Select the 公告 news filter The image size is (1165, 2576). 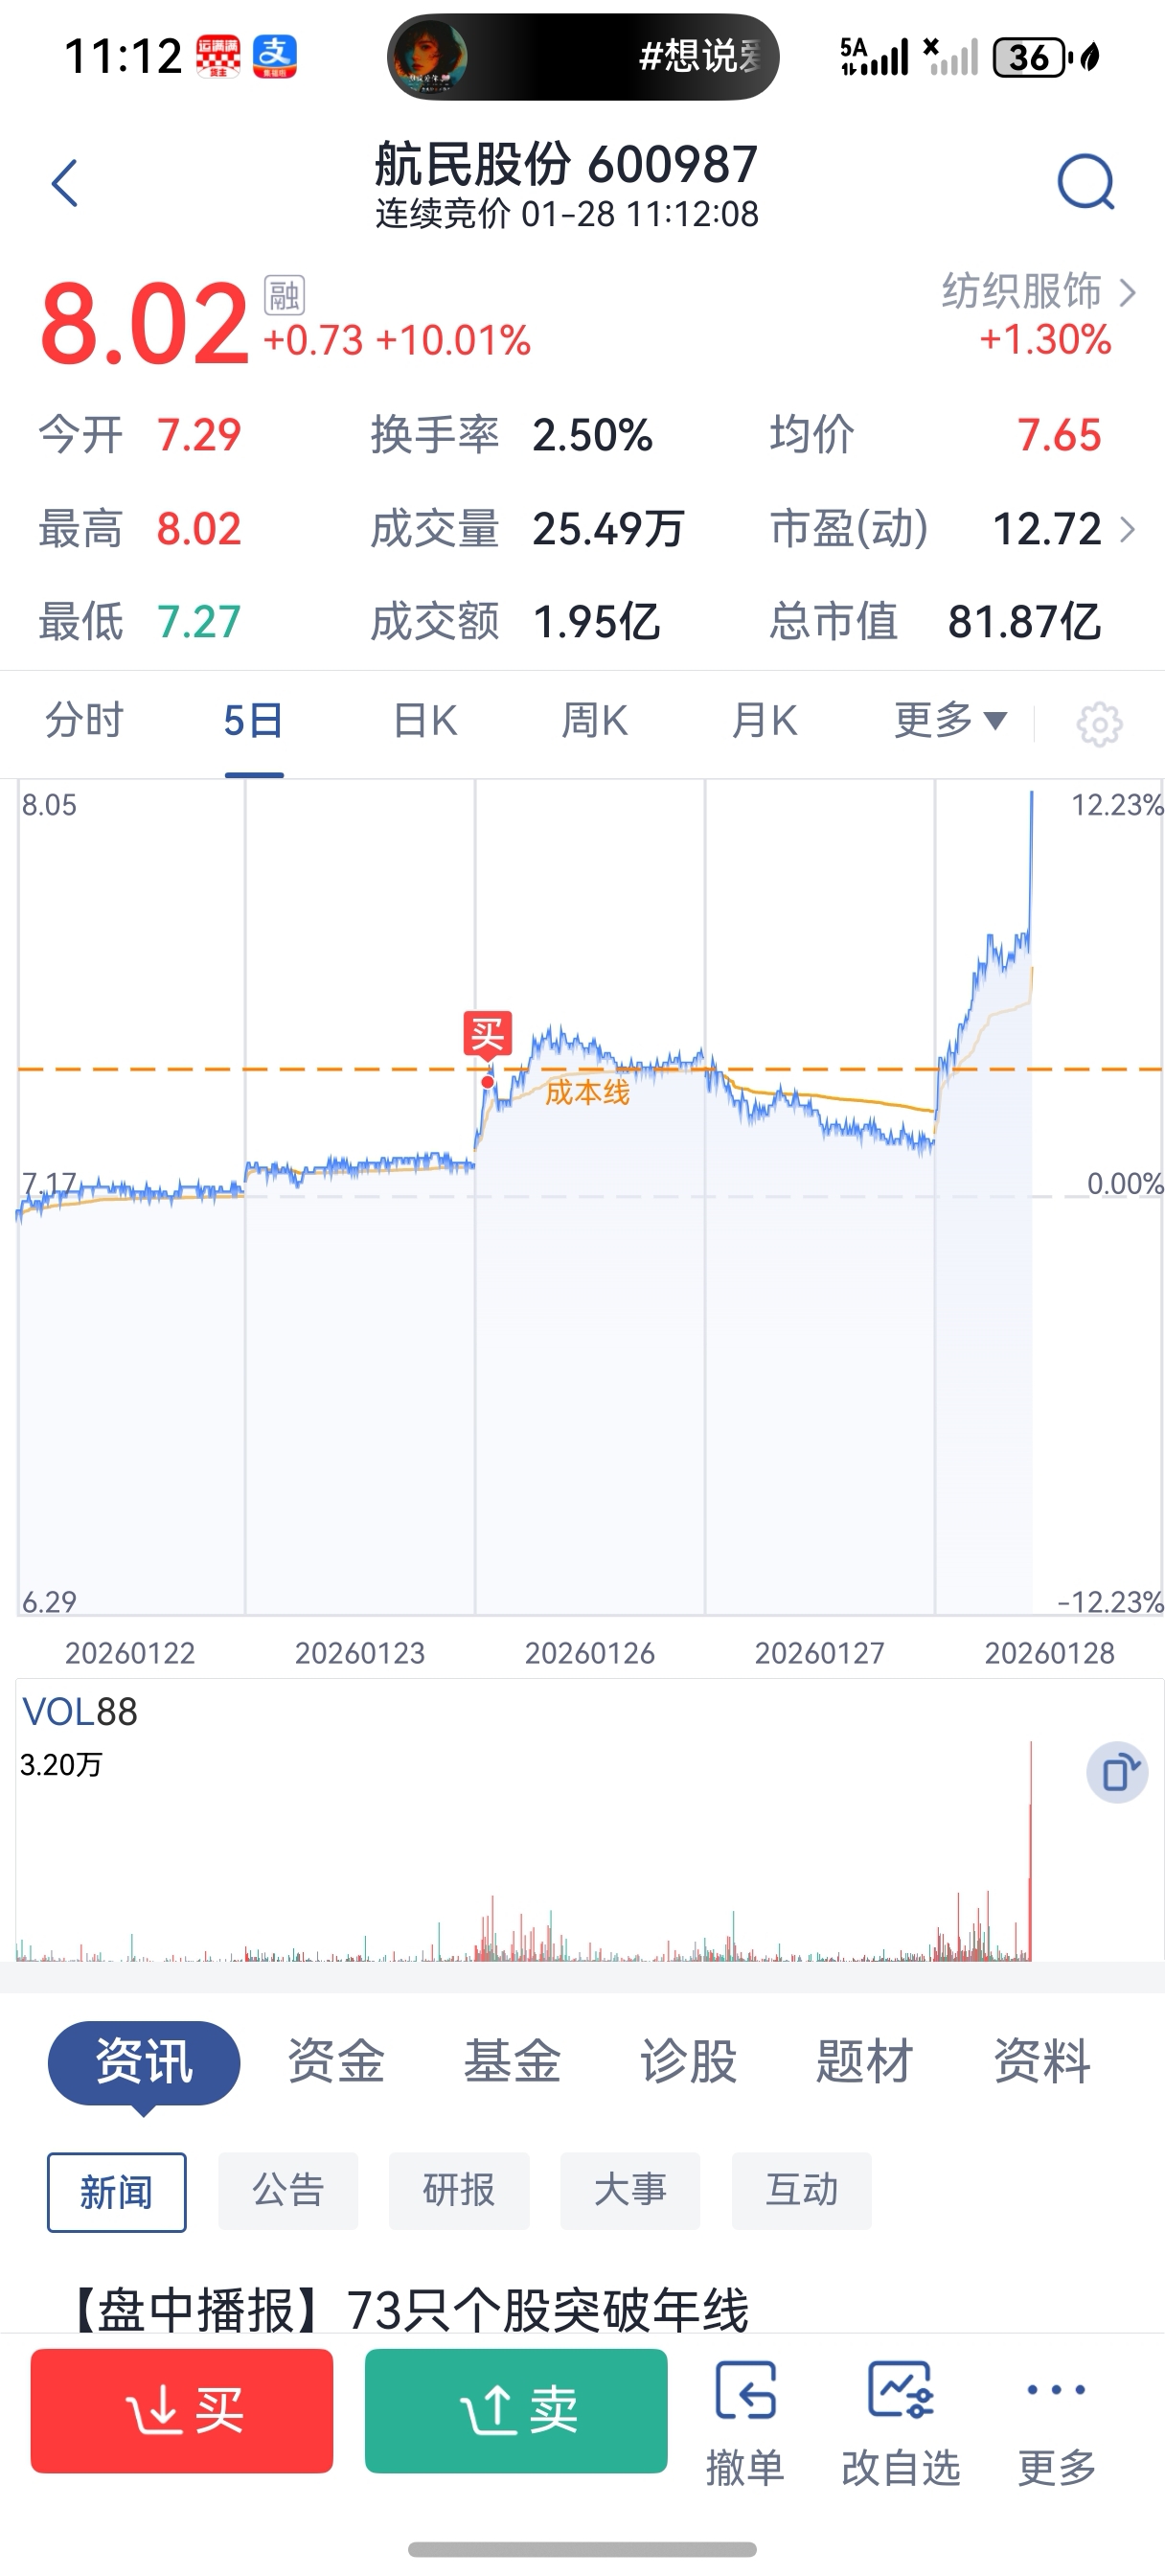tap(288, 2191)
